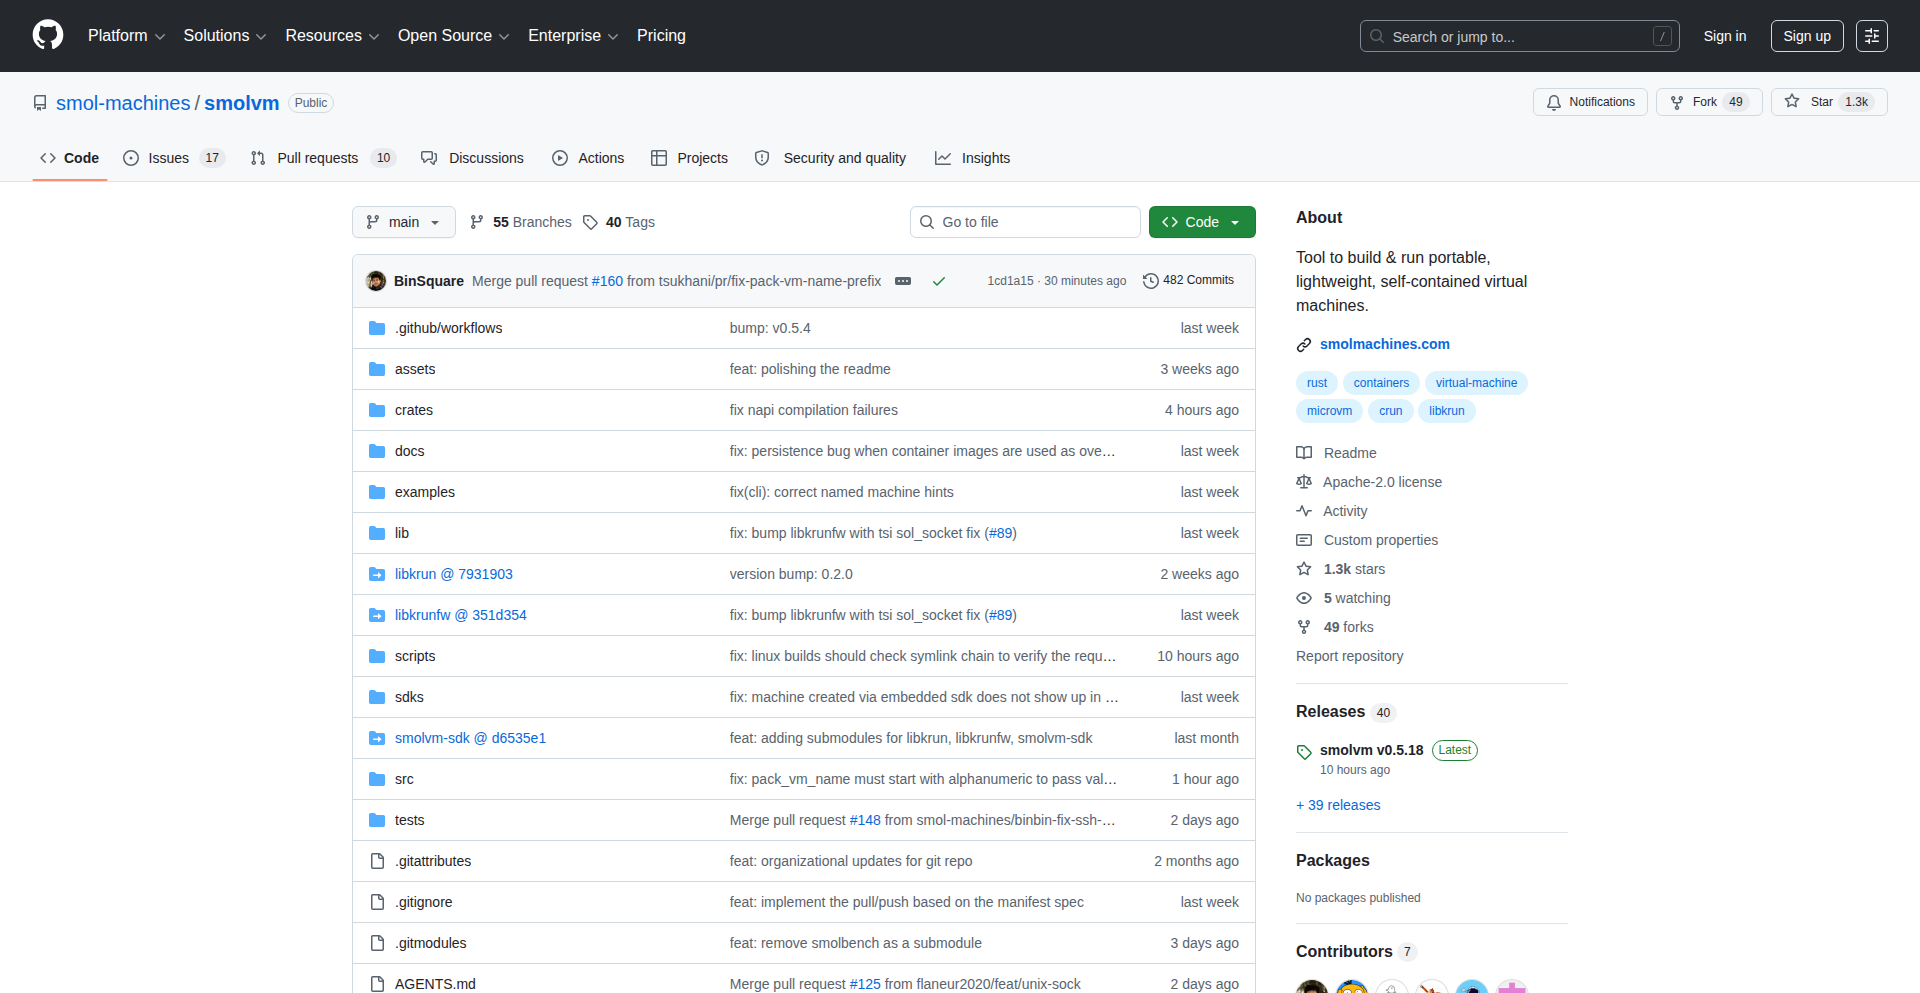
Task: Open the smolmachines.com website link
Action: tap(1384, 344)
